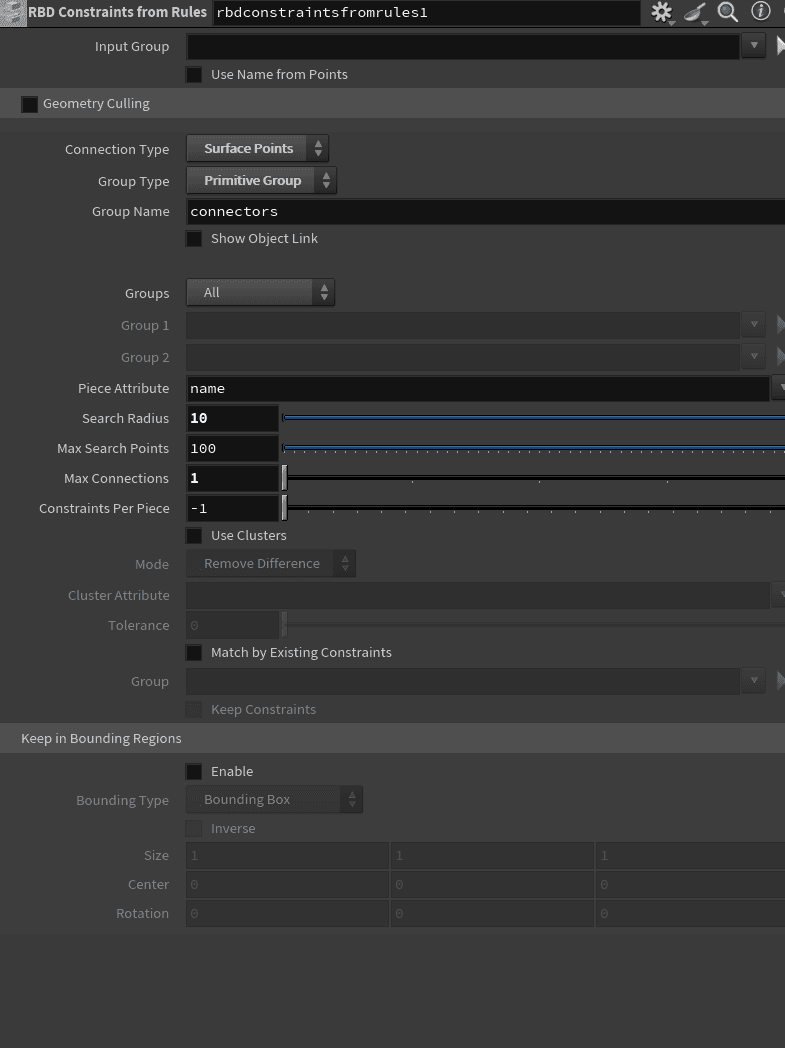Click the Max Search Points value field
The image size is (785, 1048).
tap(232, 448)
